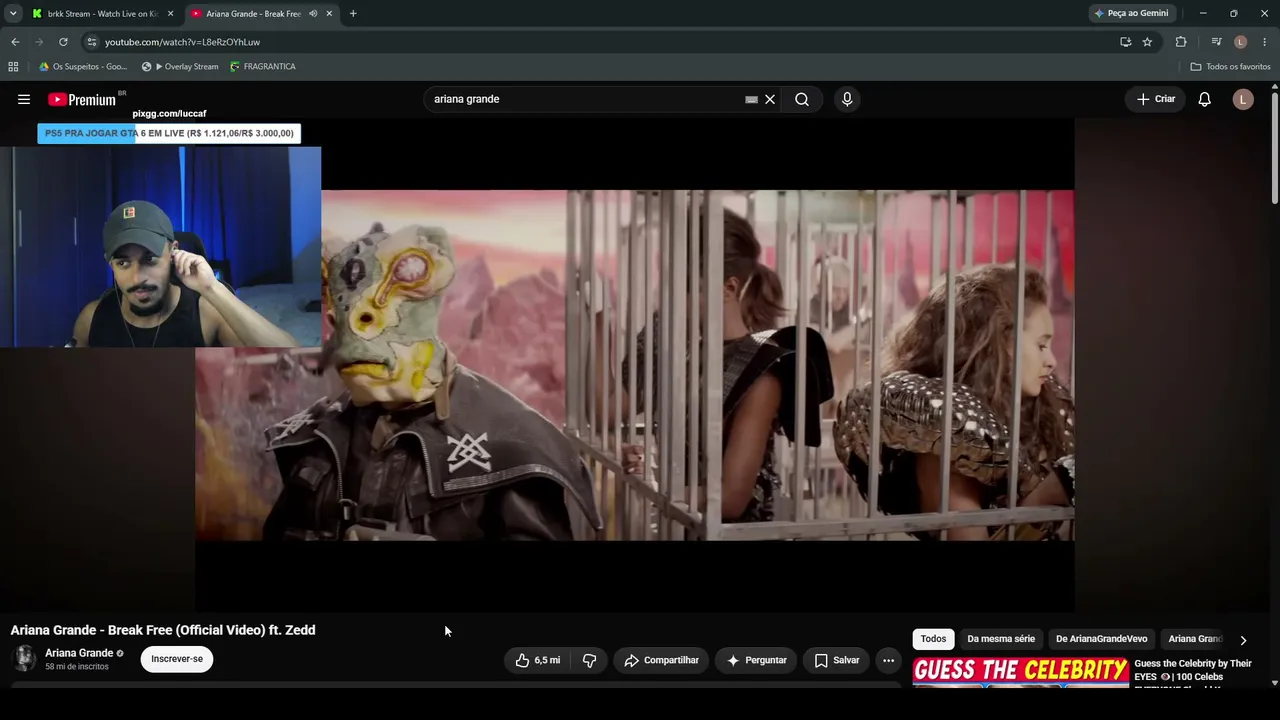Close the brkk Stream tab
Image resolution: width=1280 pixels, height=720 pixels.
170,14
